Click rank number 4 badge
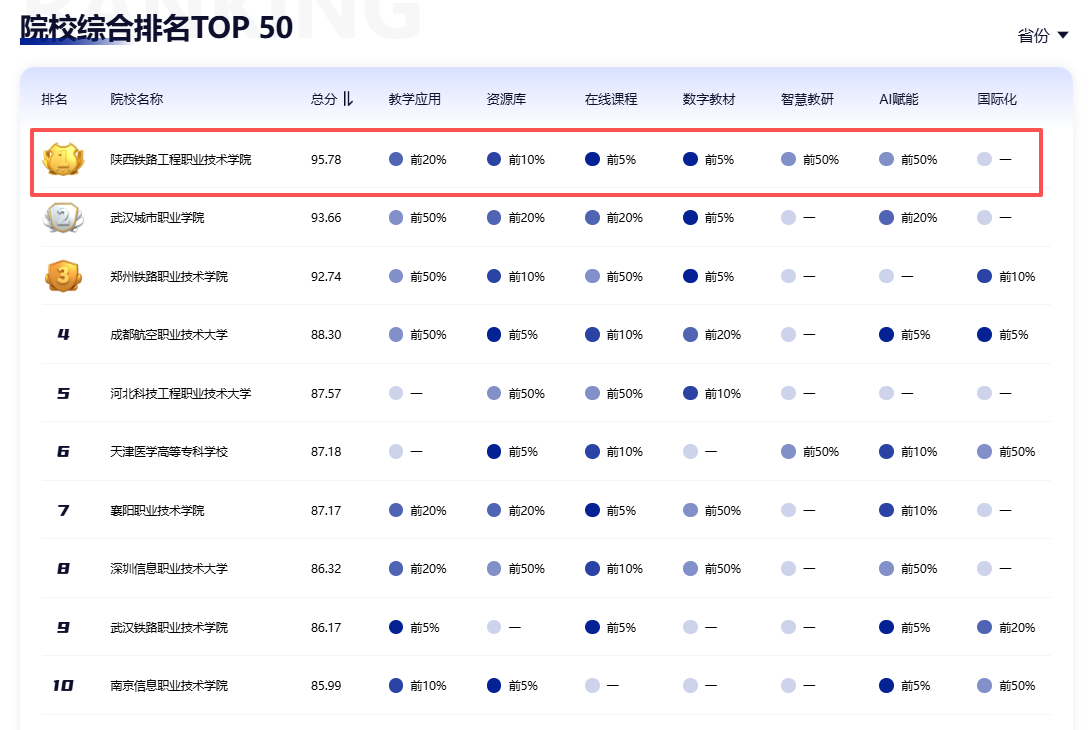The width and height of the screenshot is (1089, 730). (x=63, y=334)
